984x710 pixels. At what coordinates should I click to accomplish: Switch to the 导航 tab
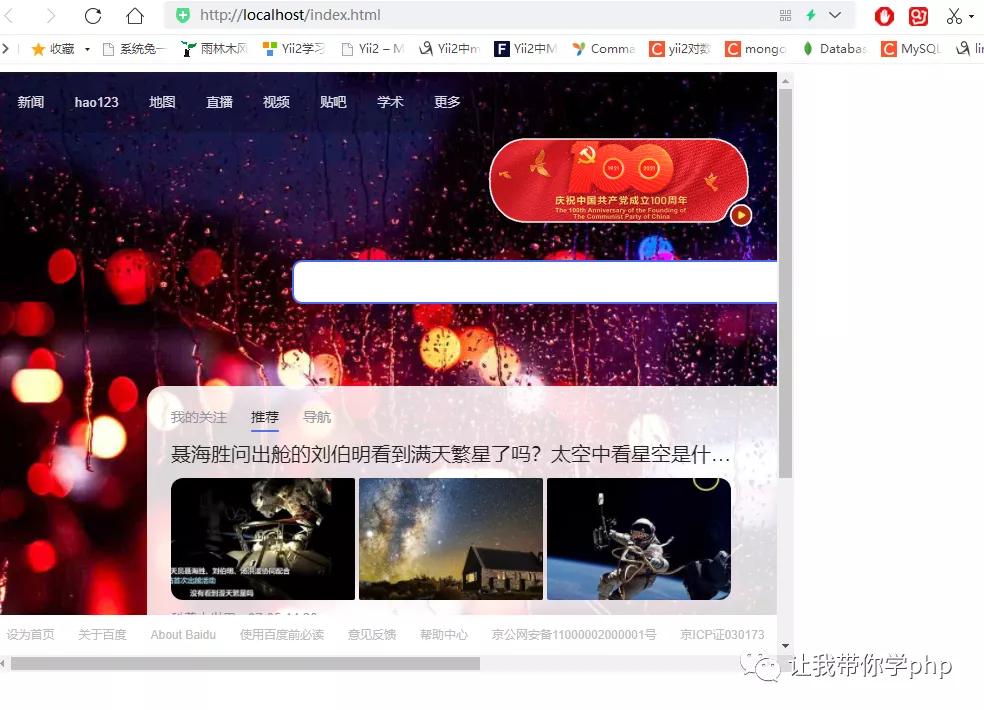pos(317,417)
